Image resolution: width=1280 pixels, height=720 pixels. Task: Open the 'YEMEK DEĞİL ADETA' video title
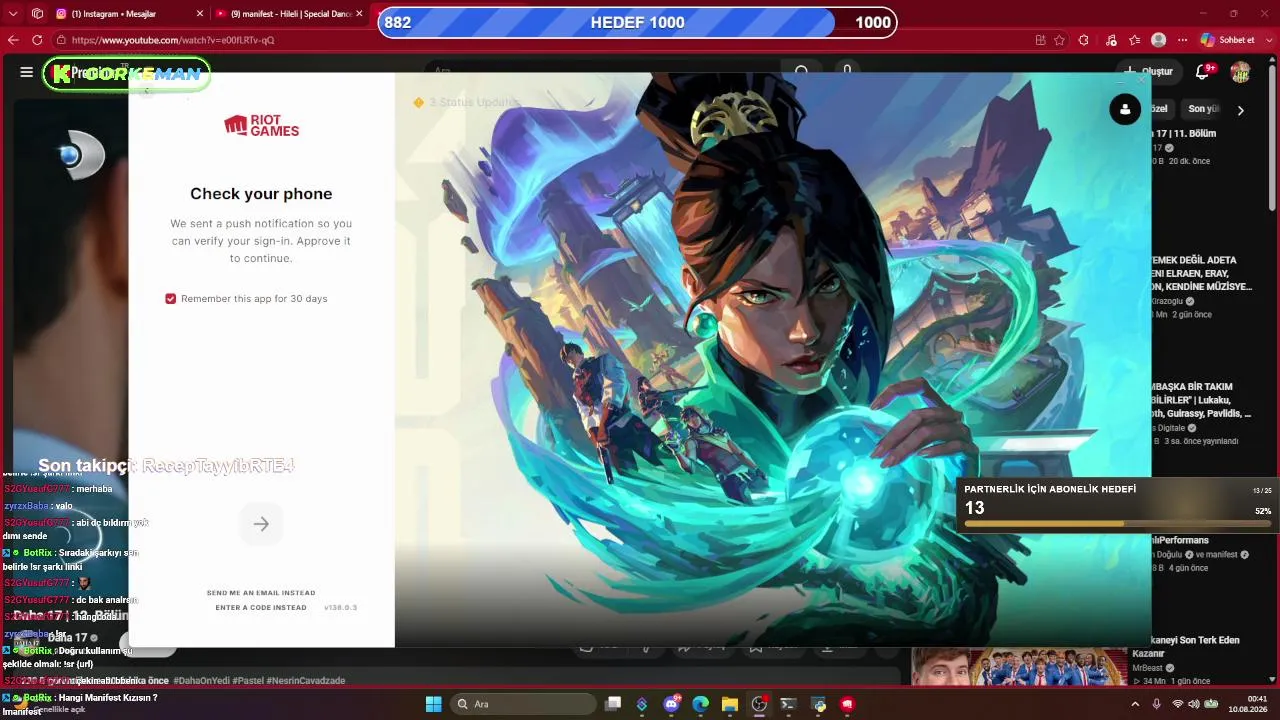[x=1202, y=273]
